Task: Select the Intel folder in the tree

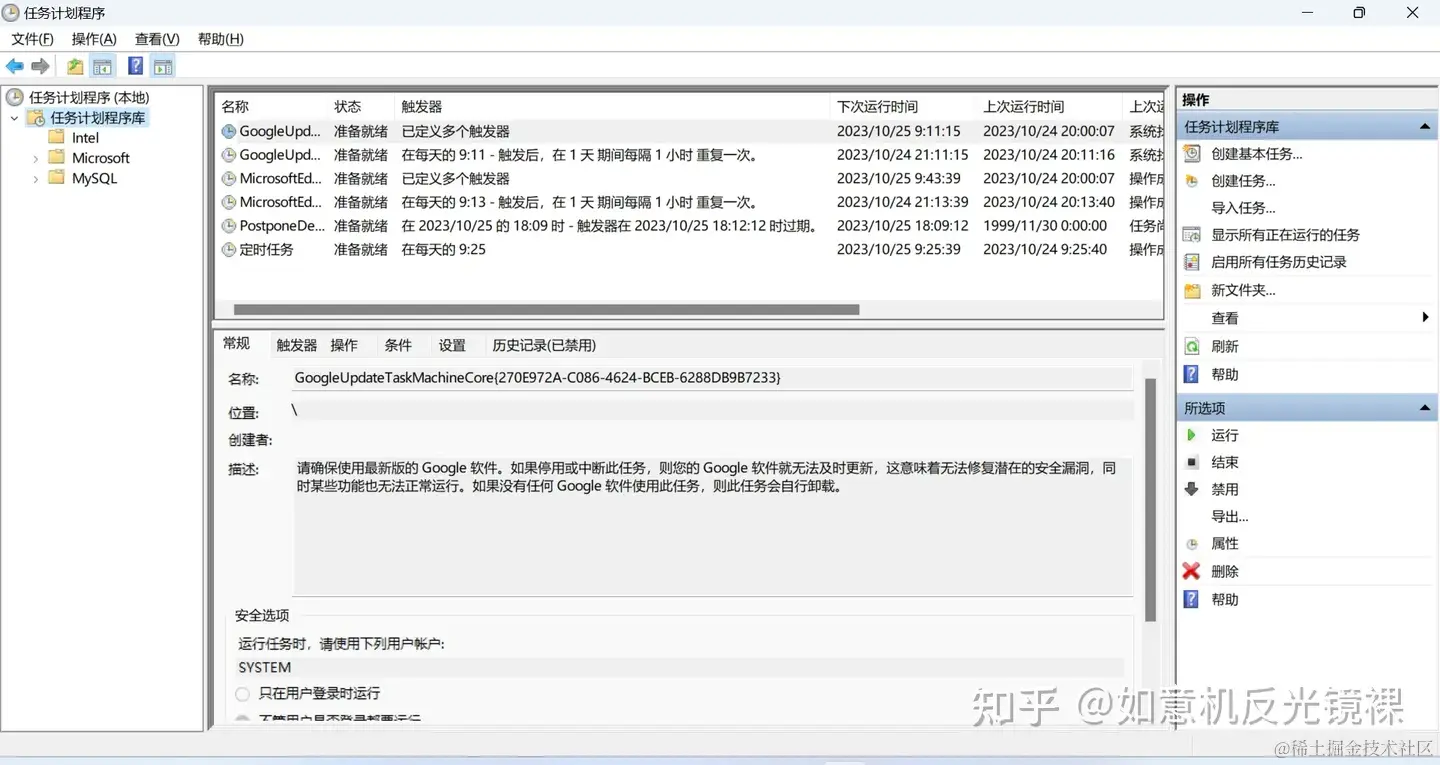Action: point(85,138)
